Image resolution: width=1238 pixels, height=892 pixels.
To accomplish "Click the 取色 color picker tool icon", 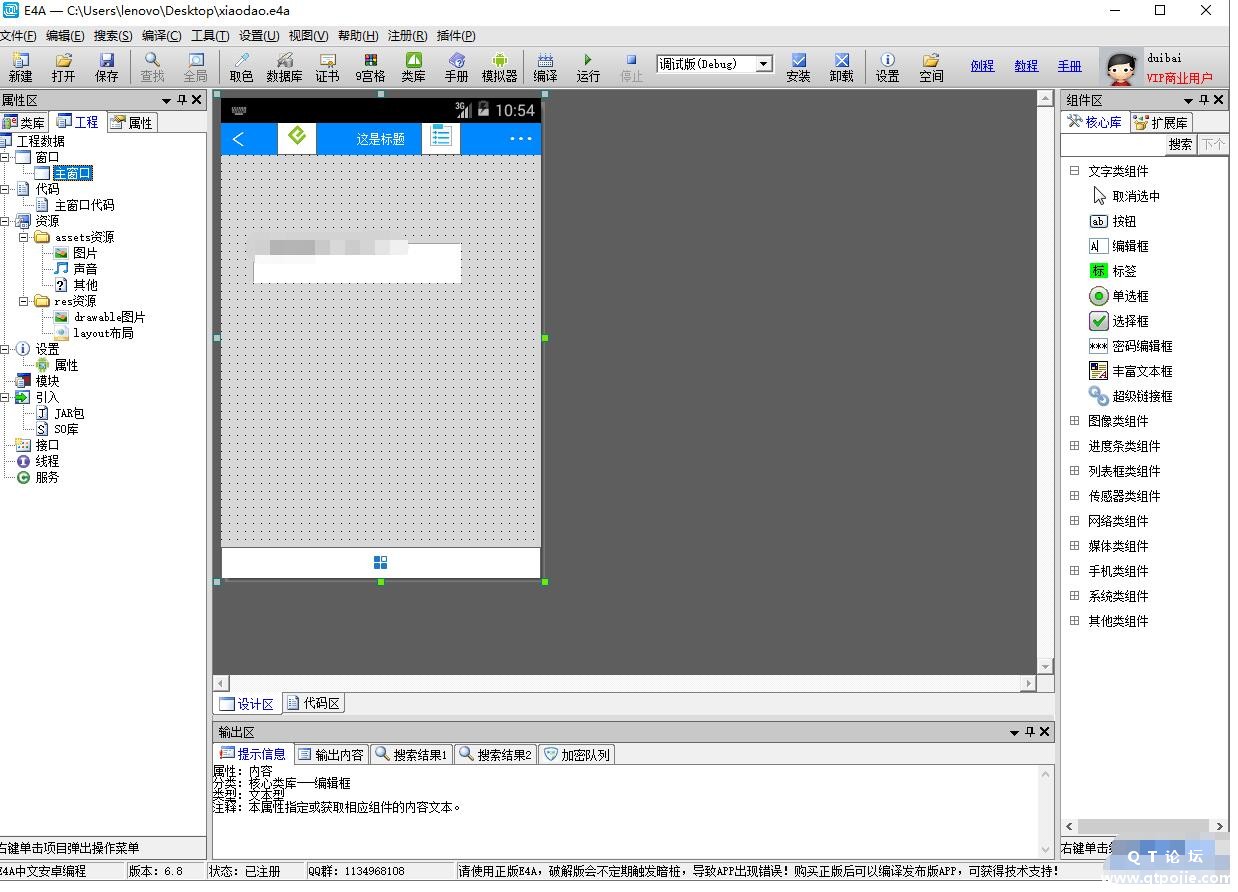I will pyautogui.click(x=241, y=67).
